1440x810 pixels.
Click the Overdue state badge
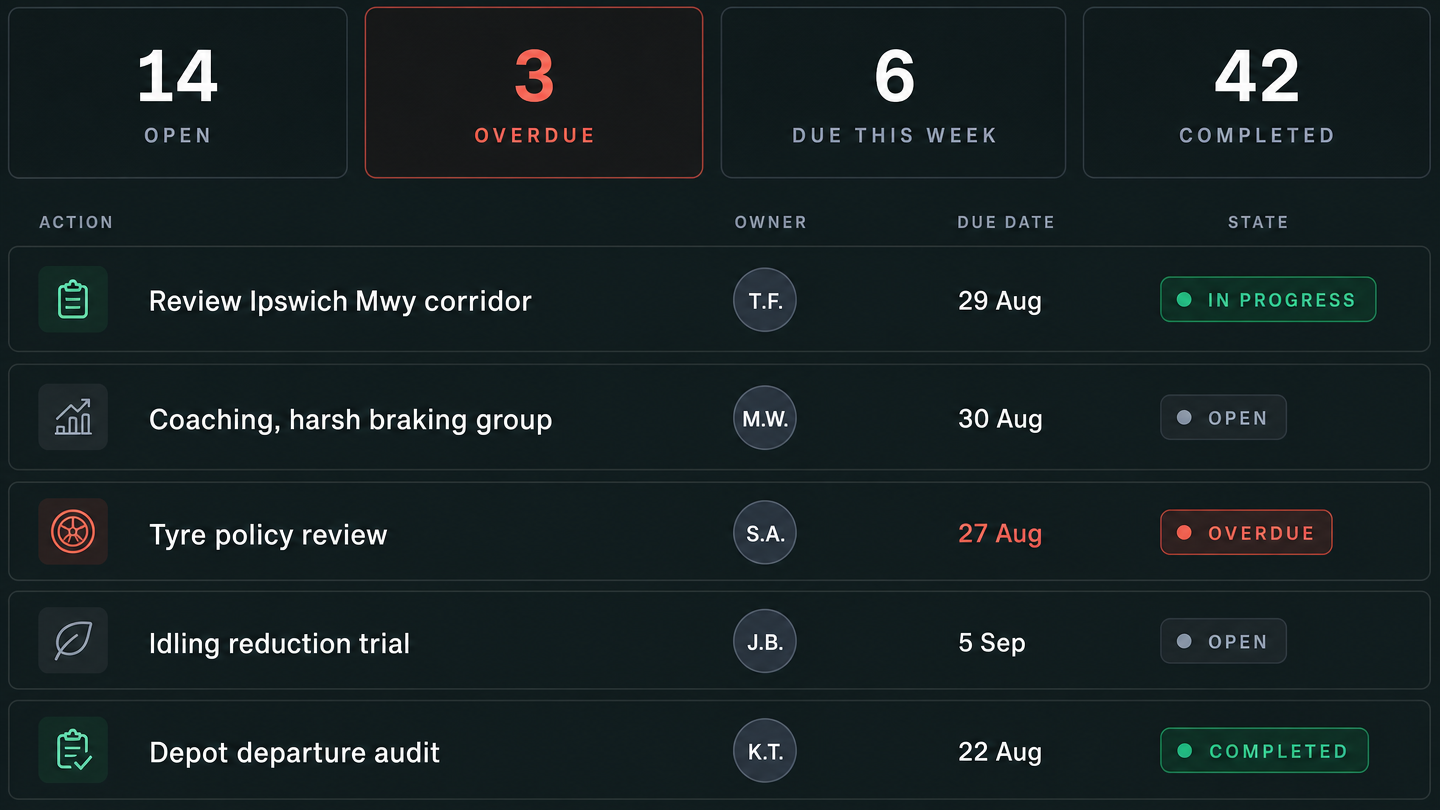(x=1246, y=533)
